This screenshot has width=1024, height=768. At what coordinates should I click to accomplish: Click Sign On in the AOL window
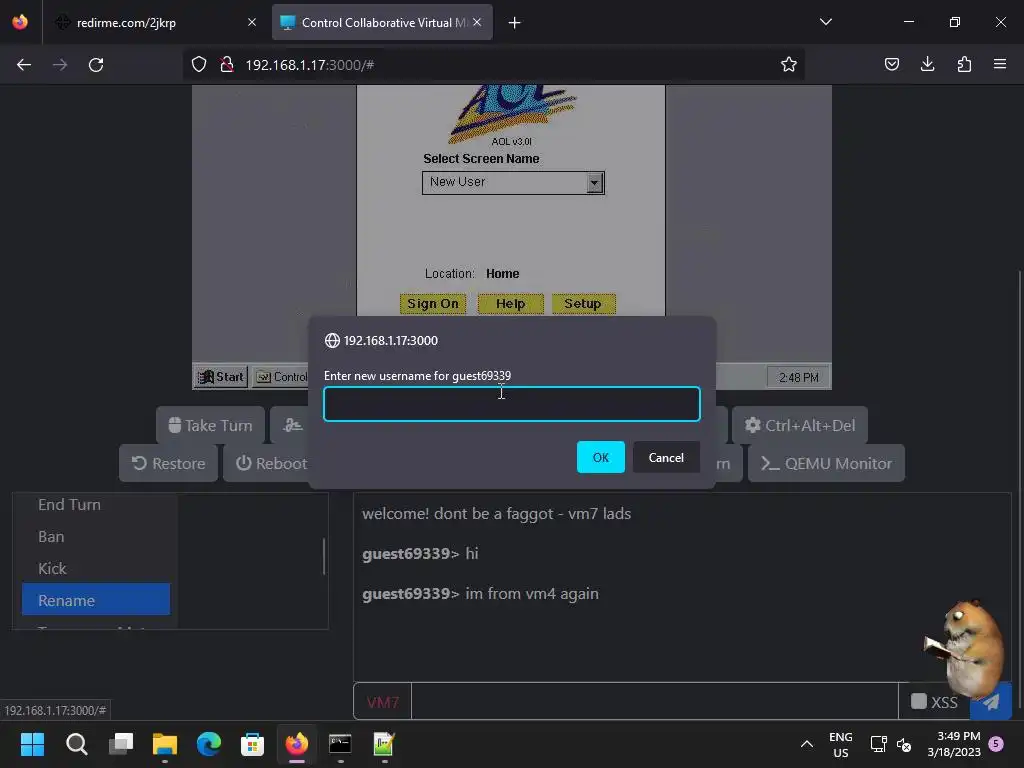432,304
